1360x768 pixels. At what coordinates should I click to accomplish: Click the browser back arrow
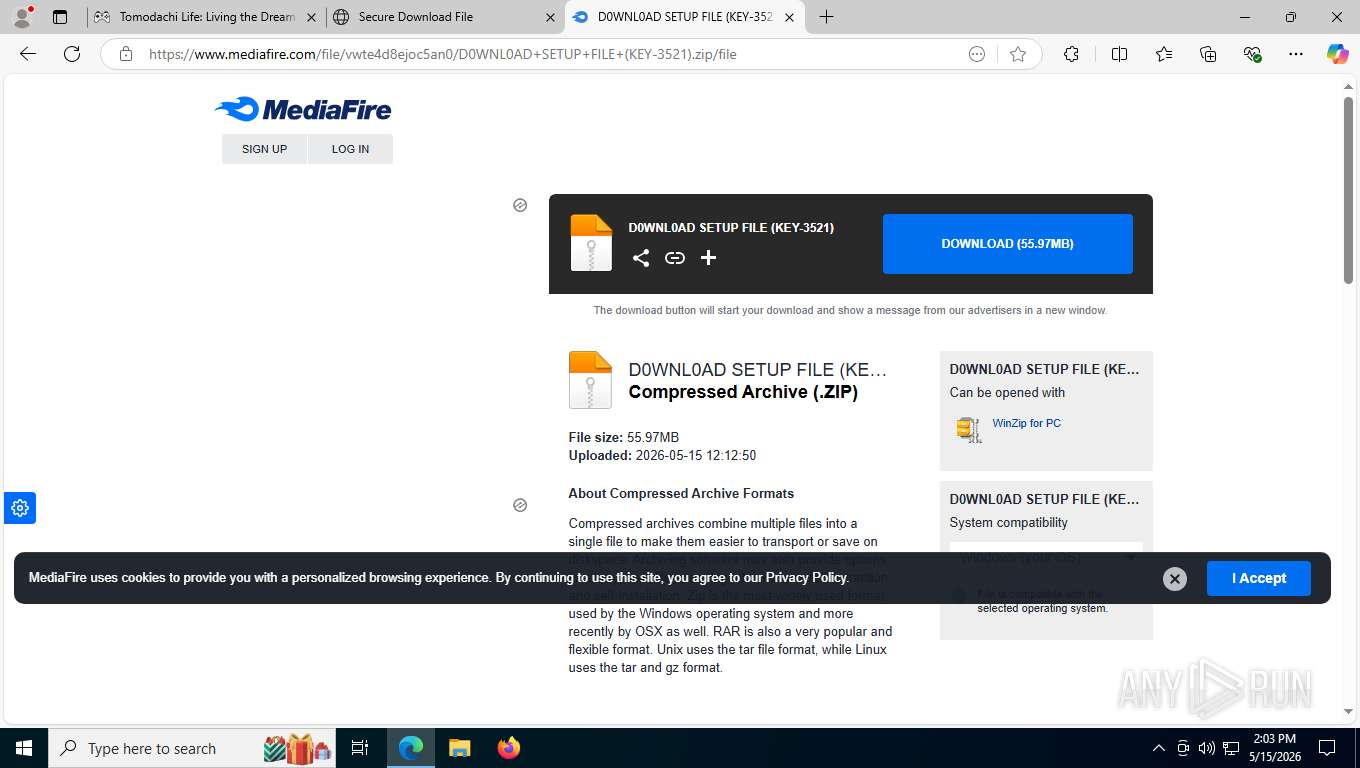[28, 54]
